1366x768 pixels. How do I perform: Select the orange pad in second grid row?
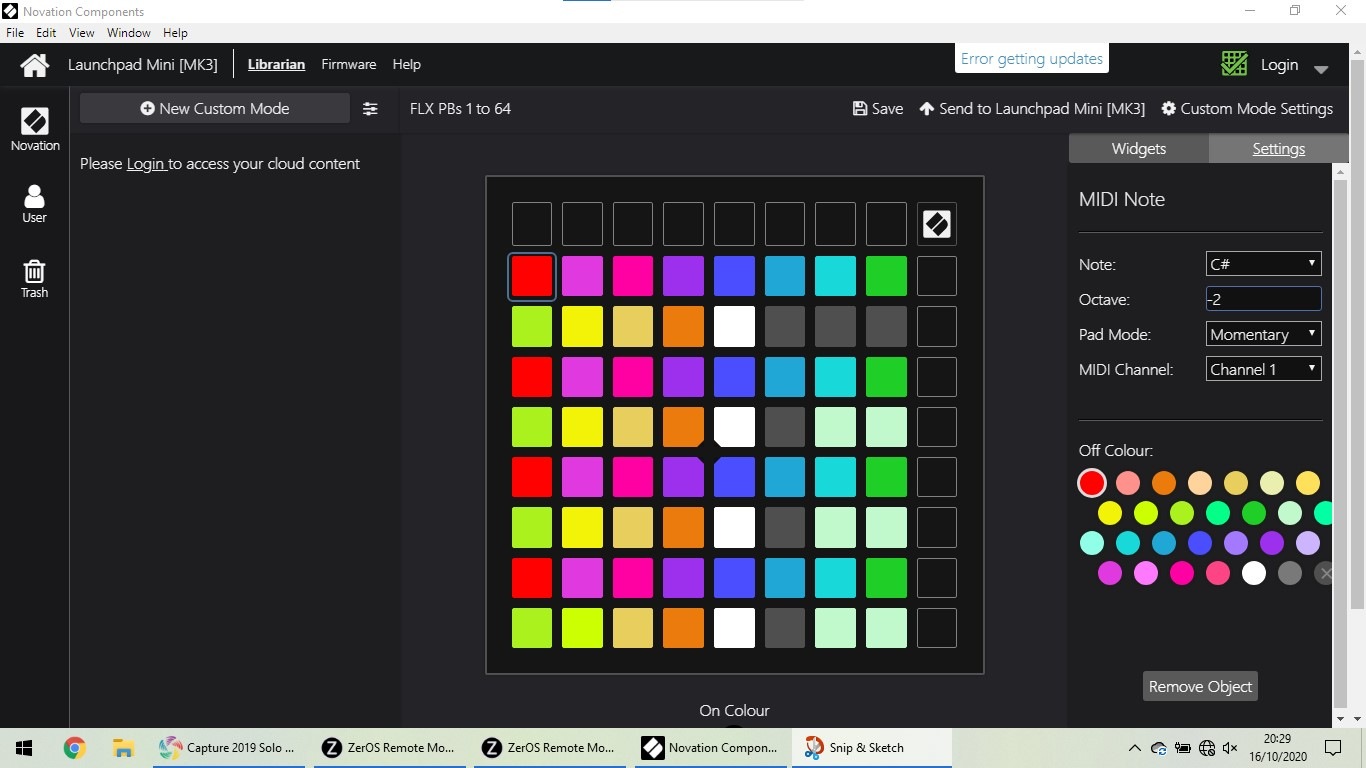point(683,326)
